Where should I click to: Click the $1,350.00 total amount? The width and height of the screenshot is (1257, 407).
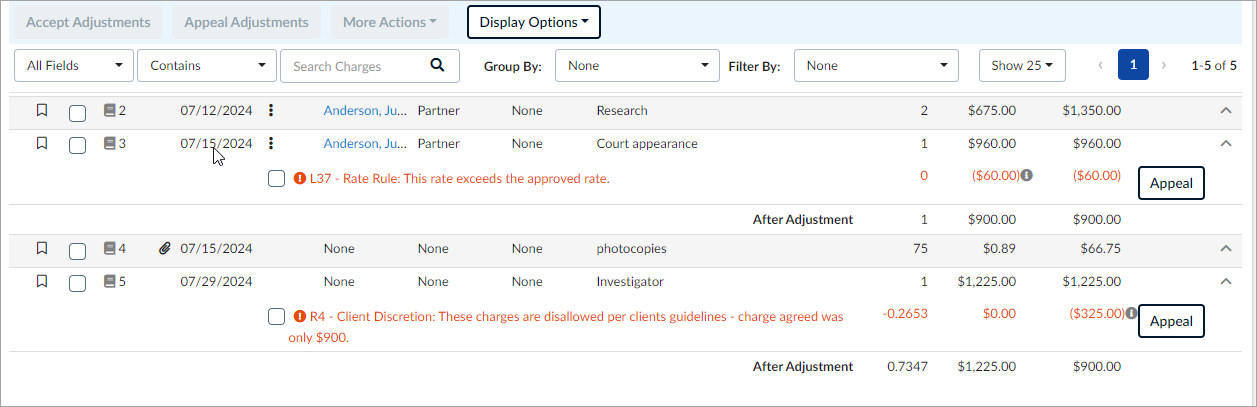click(1091, 111)
